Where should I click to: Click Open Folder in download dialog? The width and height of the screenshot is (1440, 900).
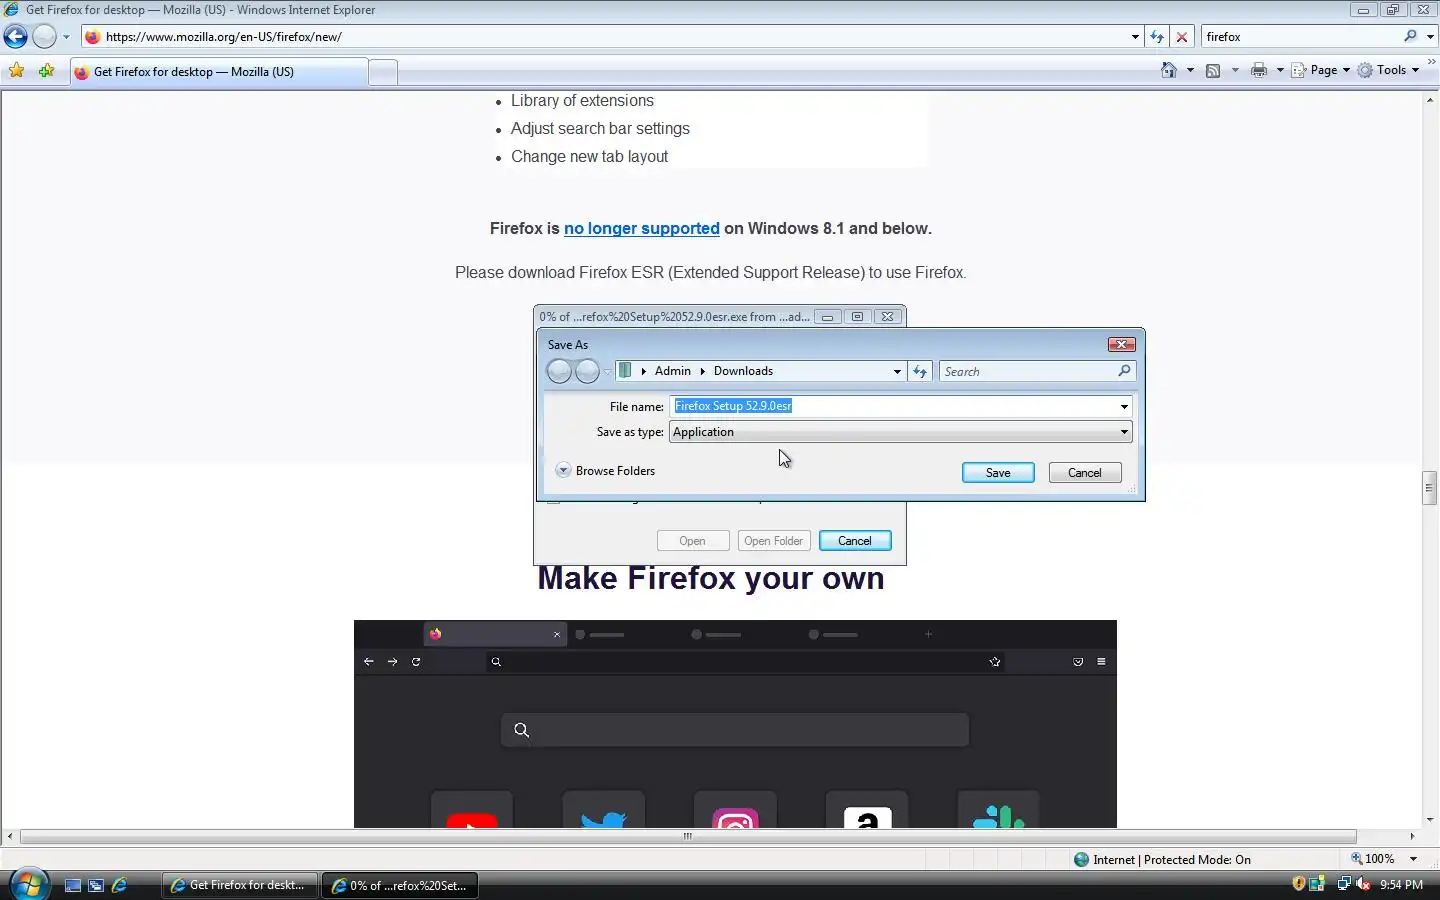774,541
